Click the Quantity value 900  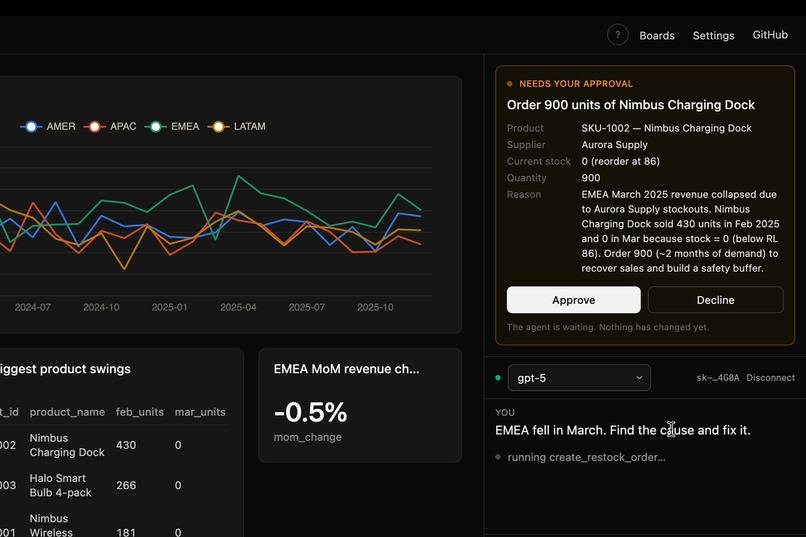coord(591,178)
